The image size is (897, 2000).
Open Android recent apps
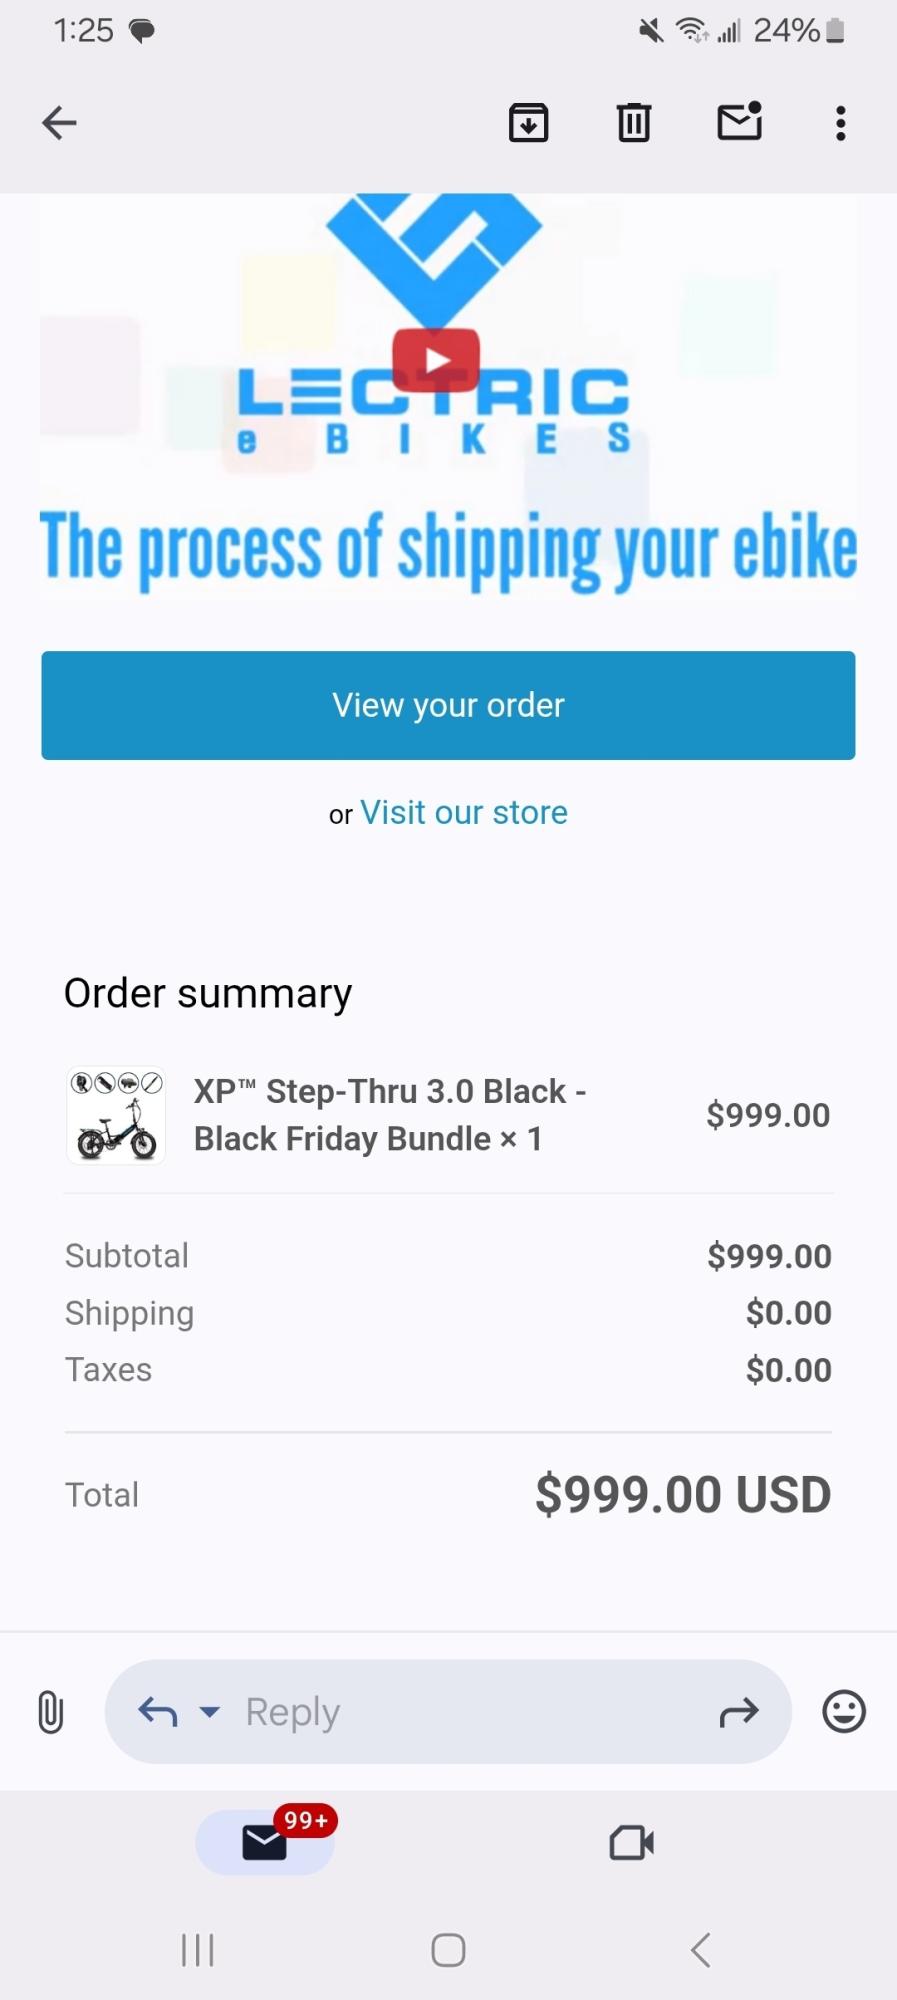pos(198,1949)
